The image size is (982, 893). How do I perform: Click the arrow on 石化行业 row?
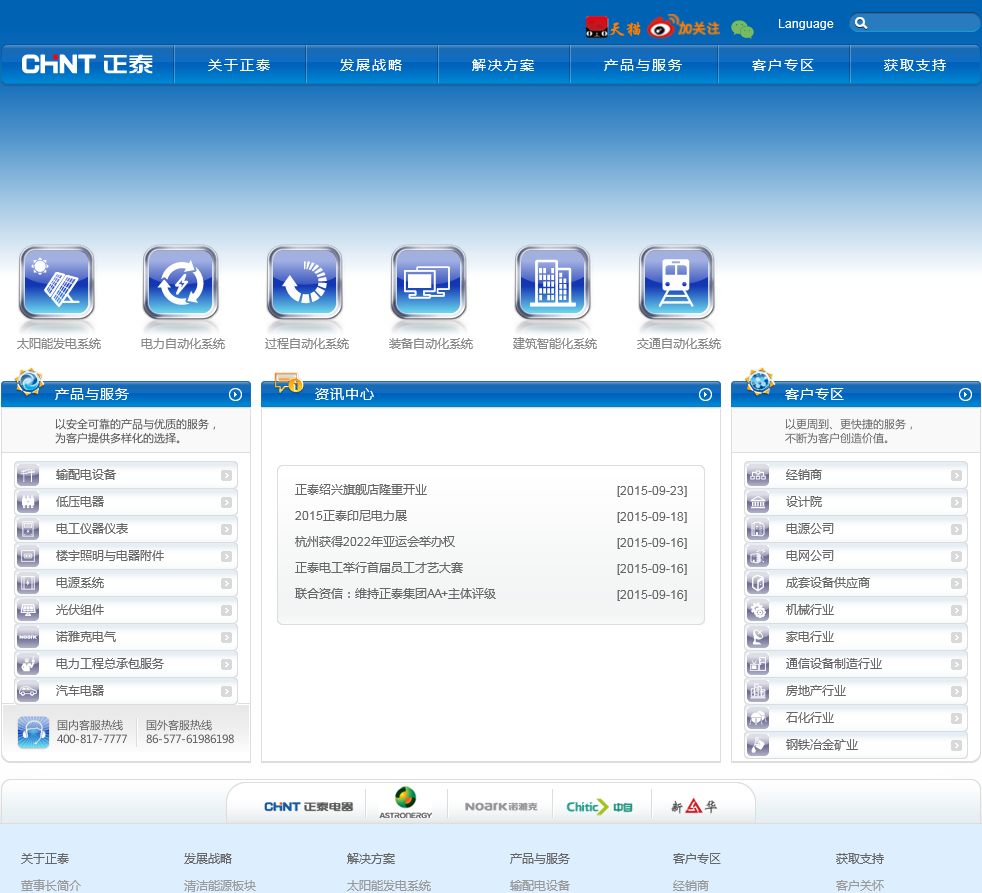coord(956,718)
